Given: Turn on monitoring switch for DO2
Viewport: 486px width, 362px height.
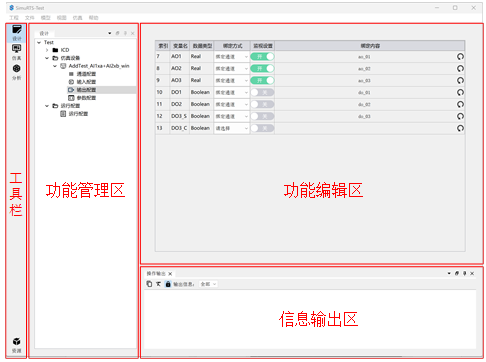Looking at the screenshot, I should (x=262, y=104).
